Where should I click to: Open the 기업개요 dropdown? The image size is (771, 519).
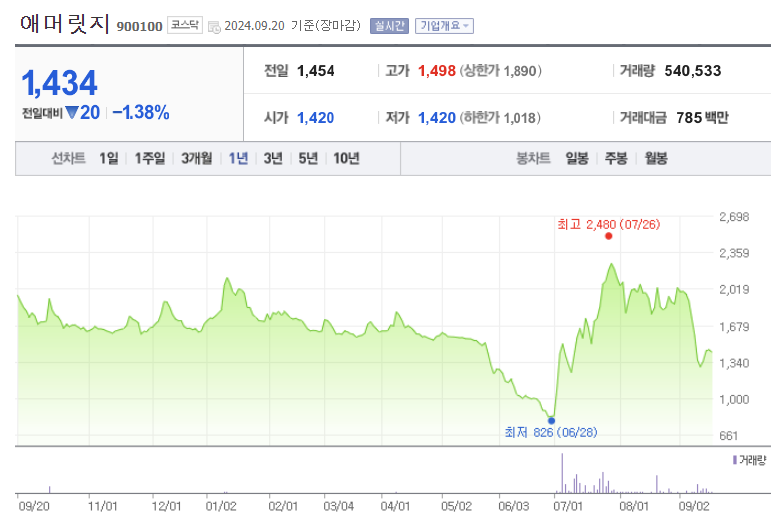coord(444,26)
